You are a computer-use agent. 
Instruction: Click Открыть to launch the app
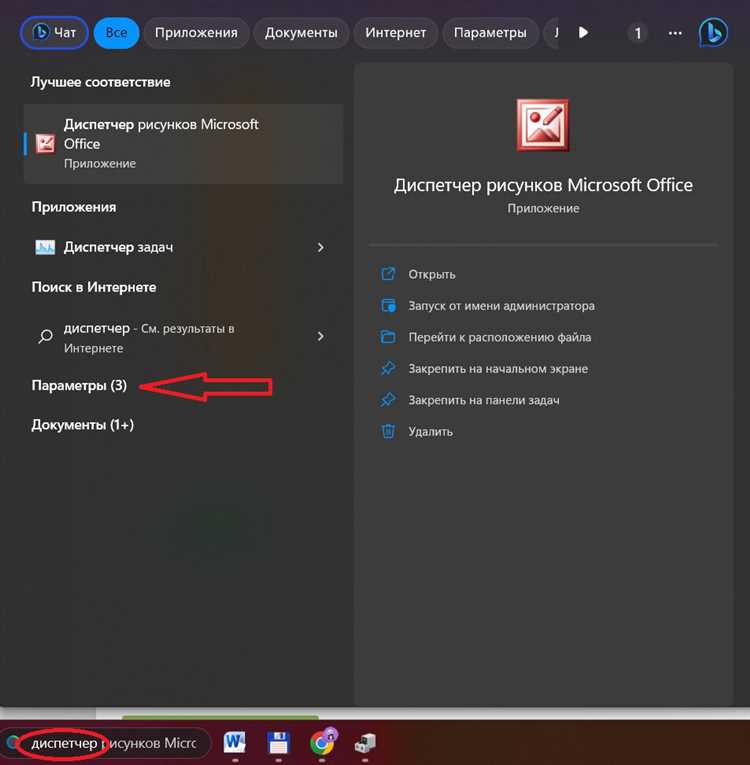tap(432, 274)
